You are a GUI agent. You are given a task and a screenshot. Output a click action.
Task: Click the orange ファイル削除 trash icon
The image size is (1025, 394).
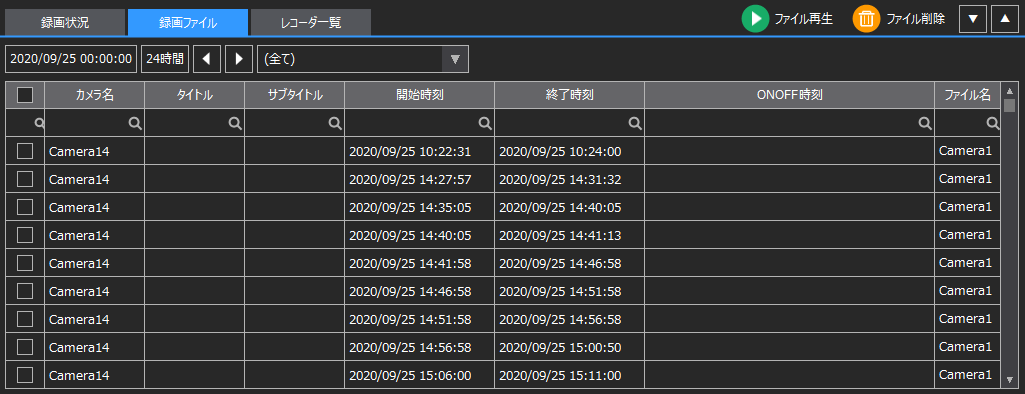[x=866, y=19]
